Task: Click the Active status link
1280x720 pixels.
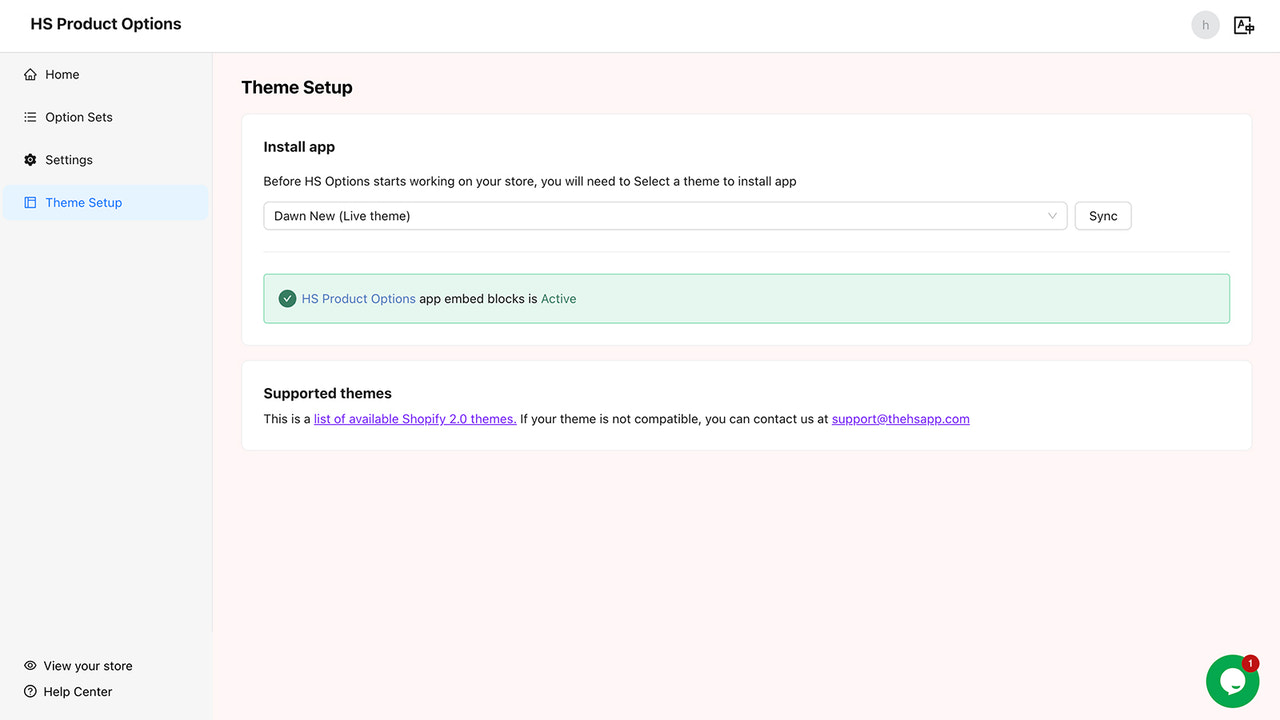Action: point(558,298)
